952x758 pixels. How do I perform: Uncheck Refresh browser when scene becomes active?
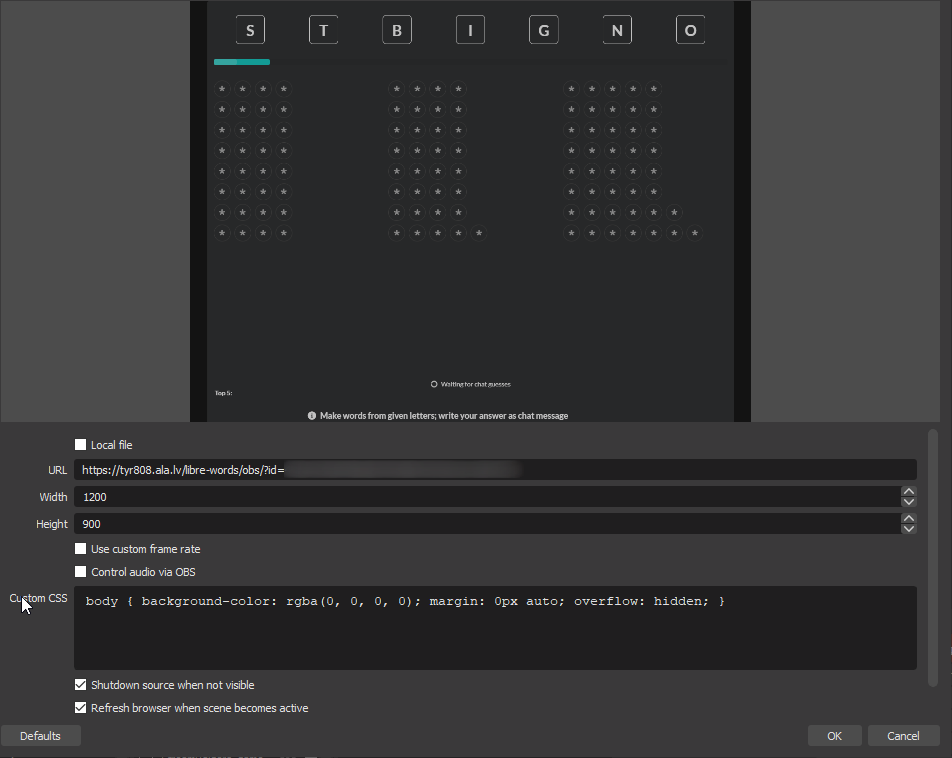[81, 708]
